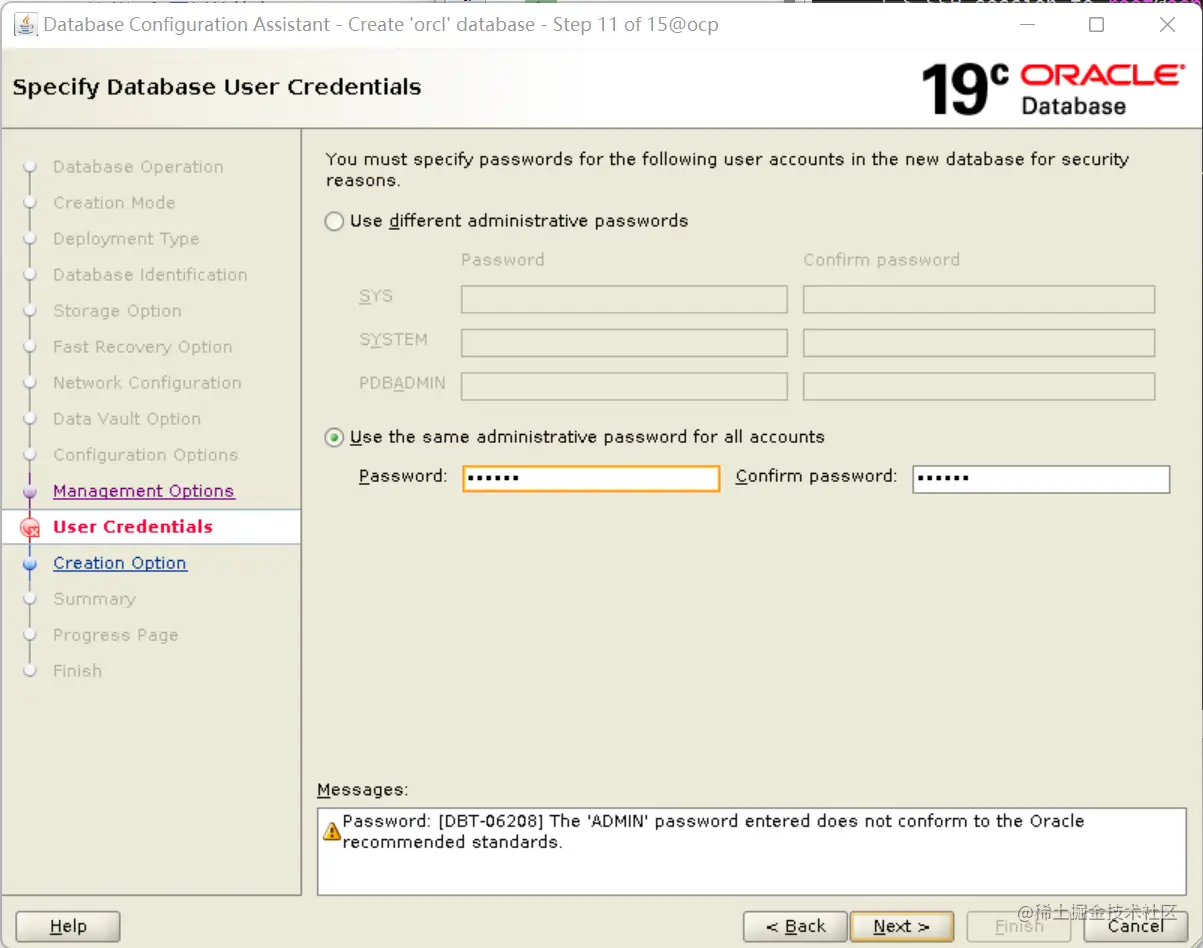Click Database Operation in the step list
Image resolution: width=1203 pixels, height=948 pixels.
pos(138,167)
